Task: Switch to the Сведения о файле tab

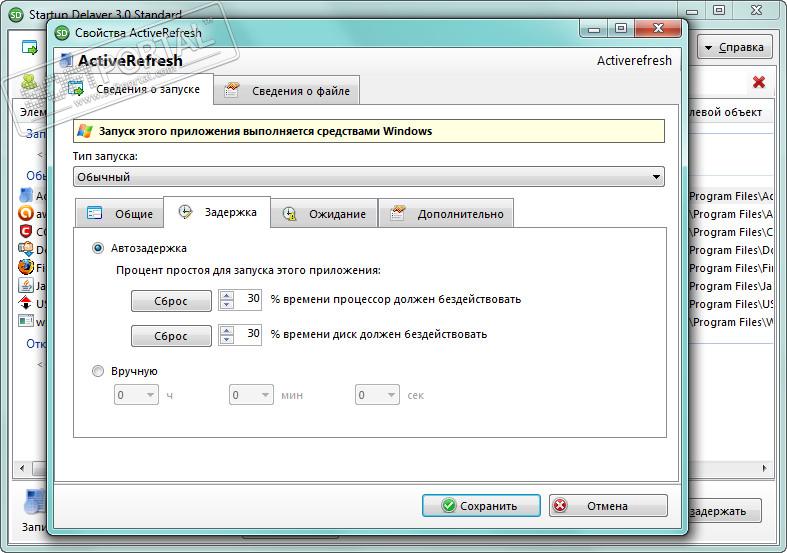Action: tap(287, 90)
